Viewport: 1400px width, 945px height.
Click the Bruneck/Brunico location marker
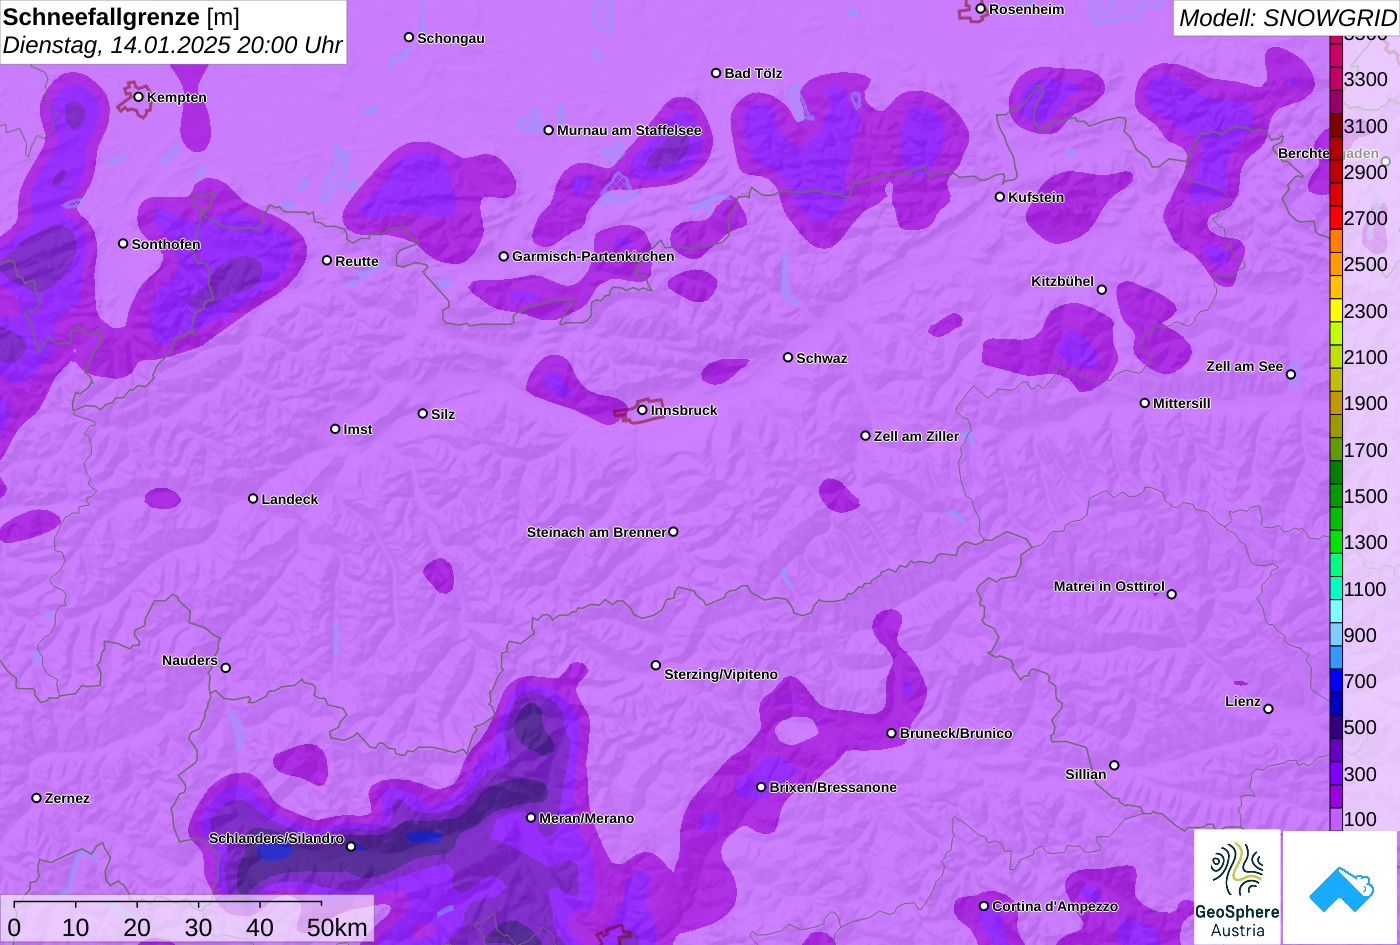click(x=892, y=733)
